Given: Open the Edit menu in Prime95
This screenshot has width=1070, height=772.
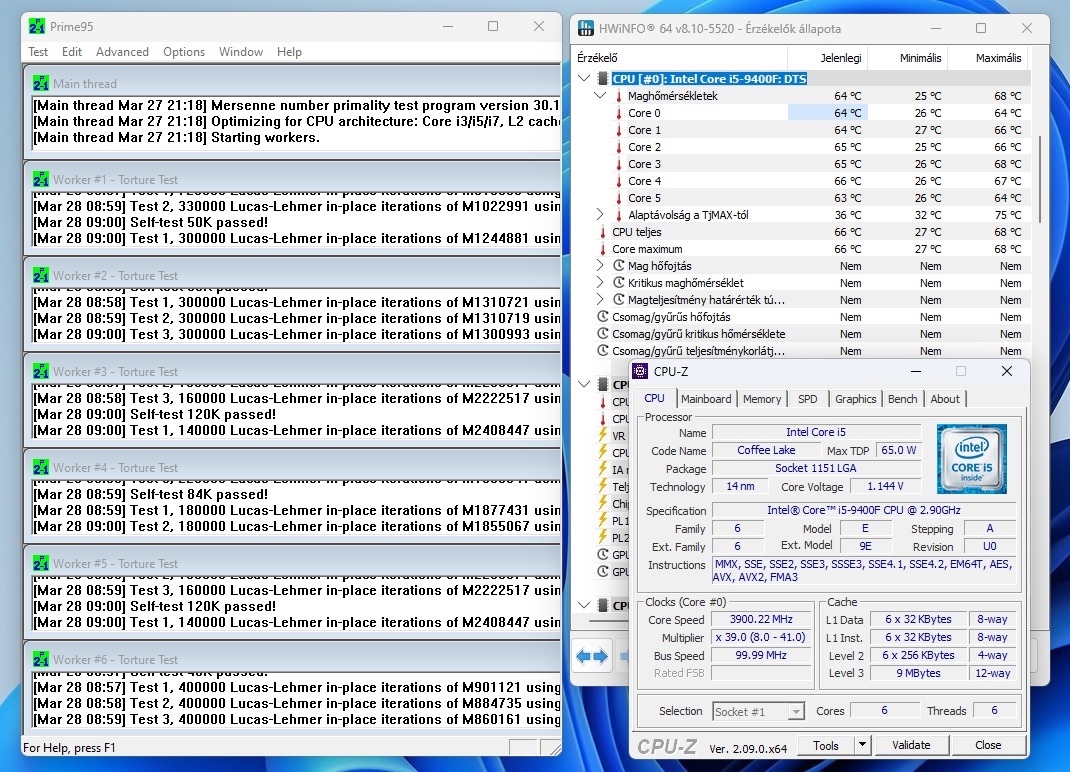Looking at the screenshot, I should pos(72,52).
